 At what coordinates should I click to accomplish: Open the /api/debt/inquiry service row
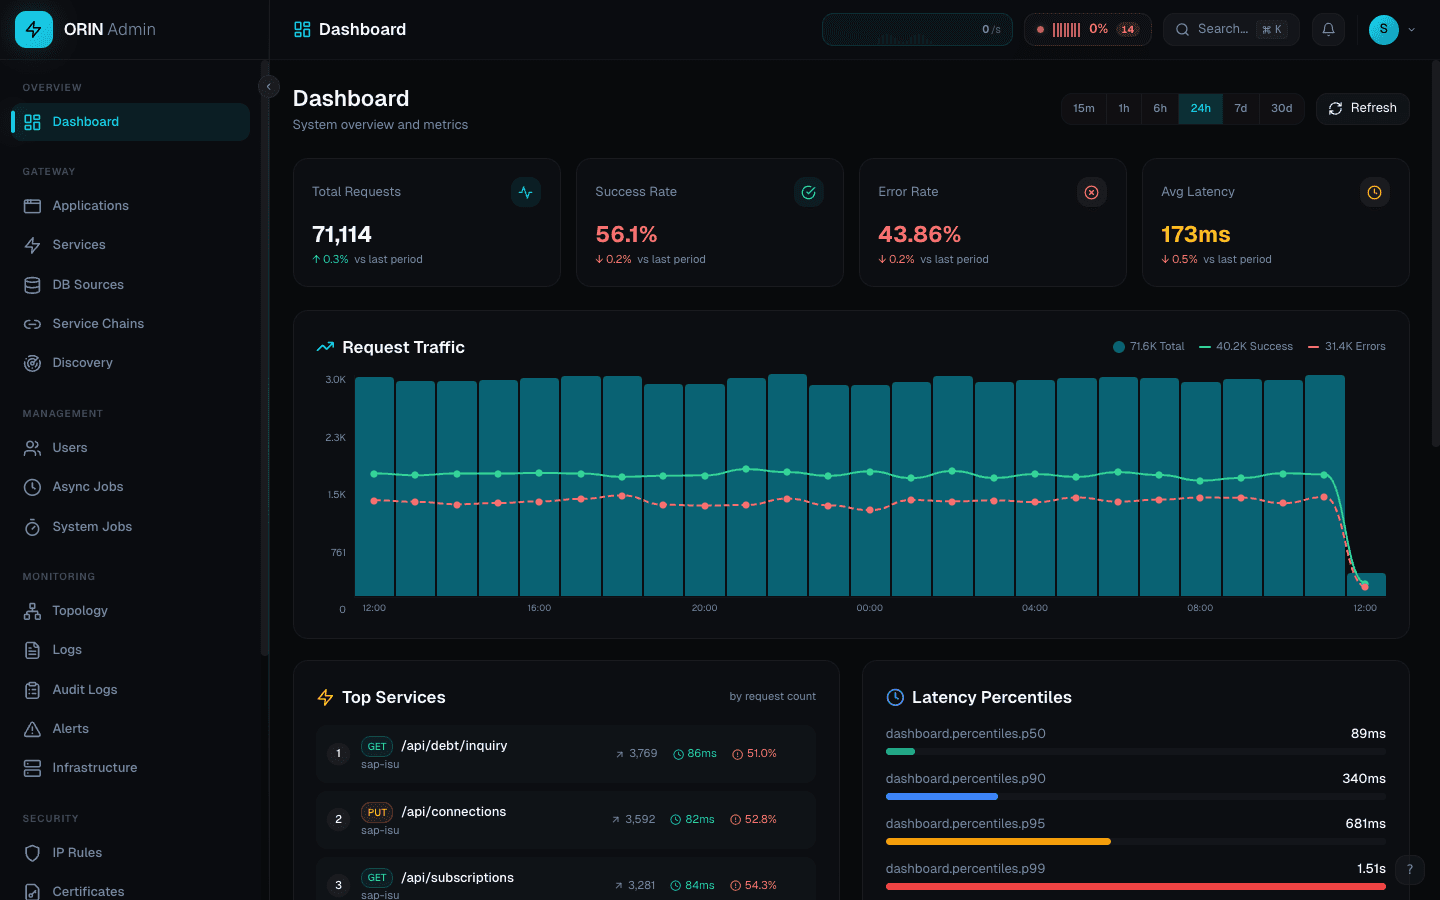pos(565,754)
